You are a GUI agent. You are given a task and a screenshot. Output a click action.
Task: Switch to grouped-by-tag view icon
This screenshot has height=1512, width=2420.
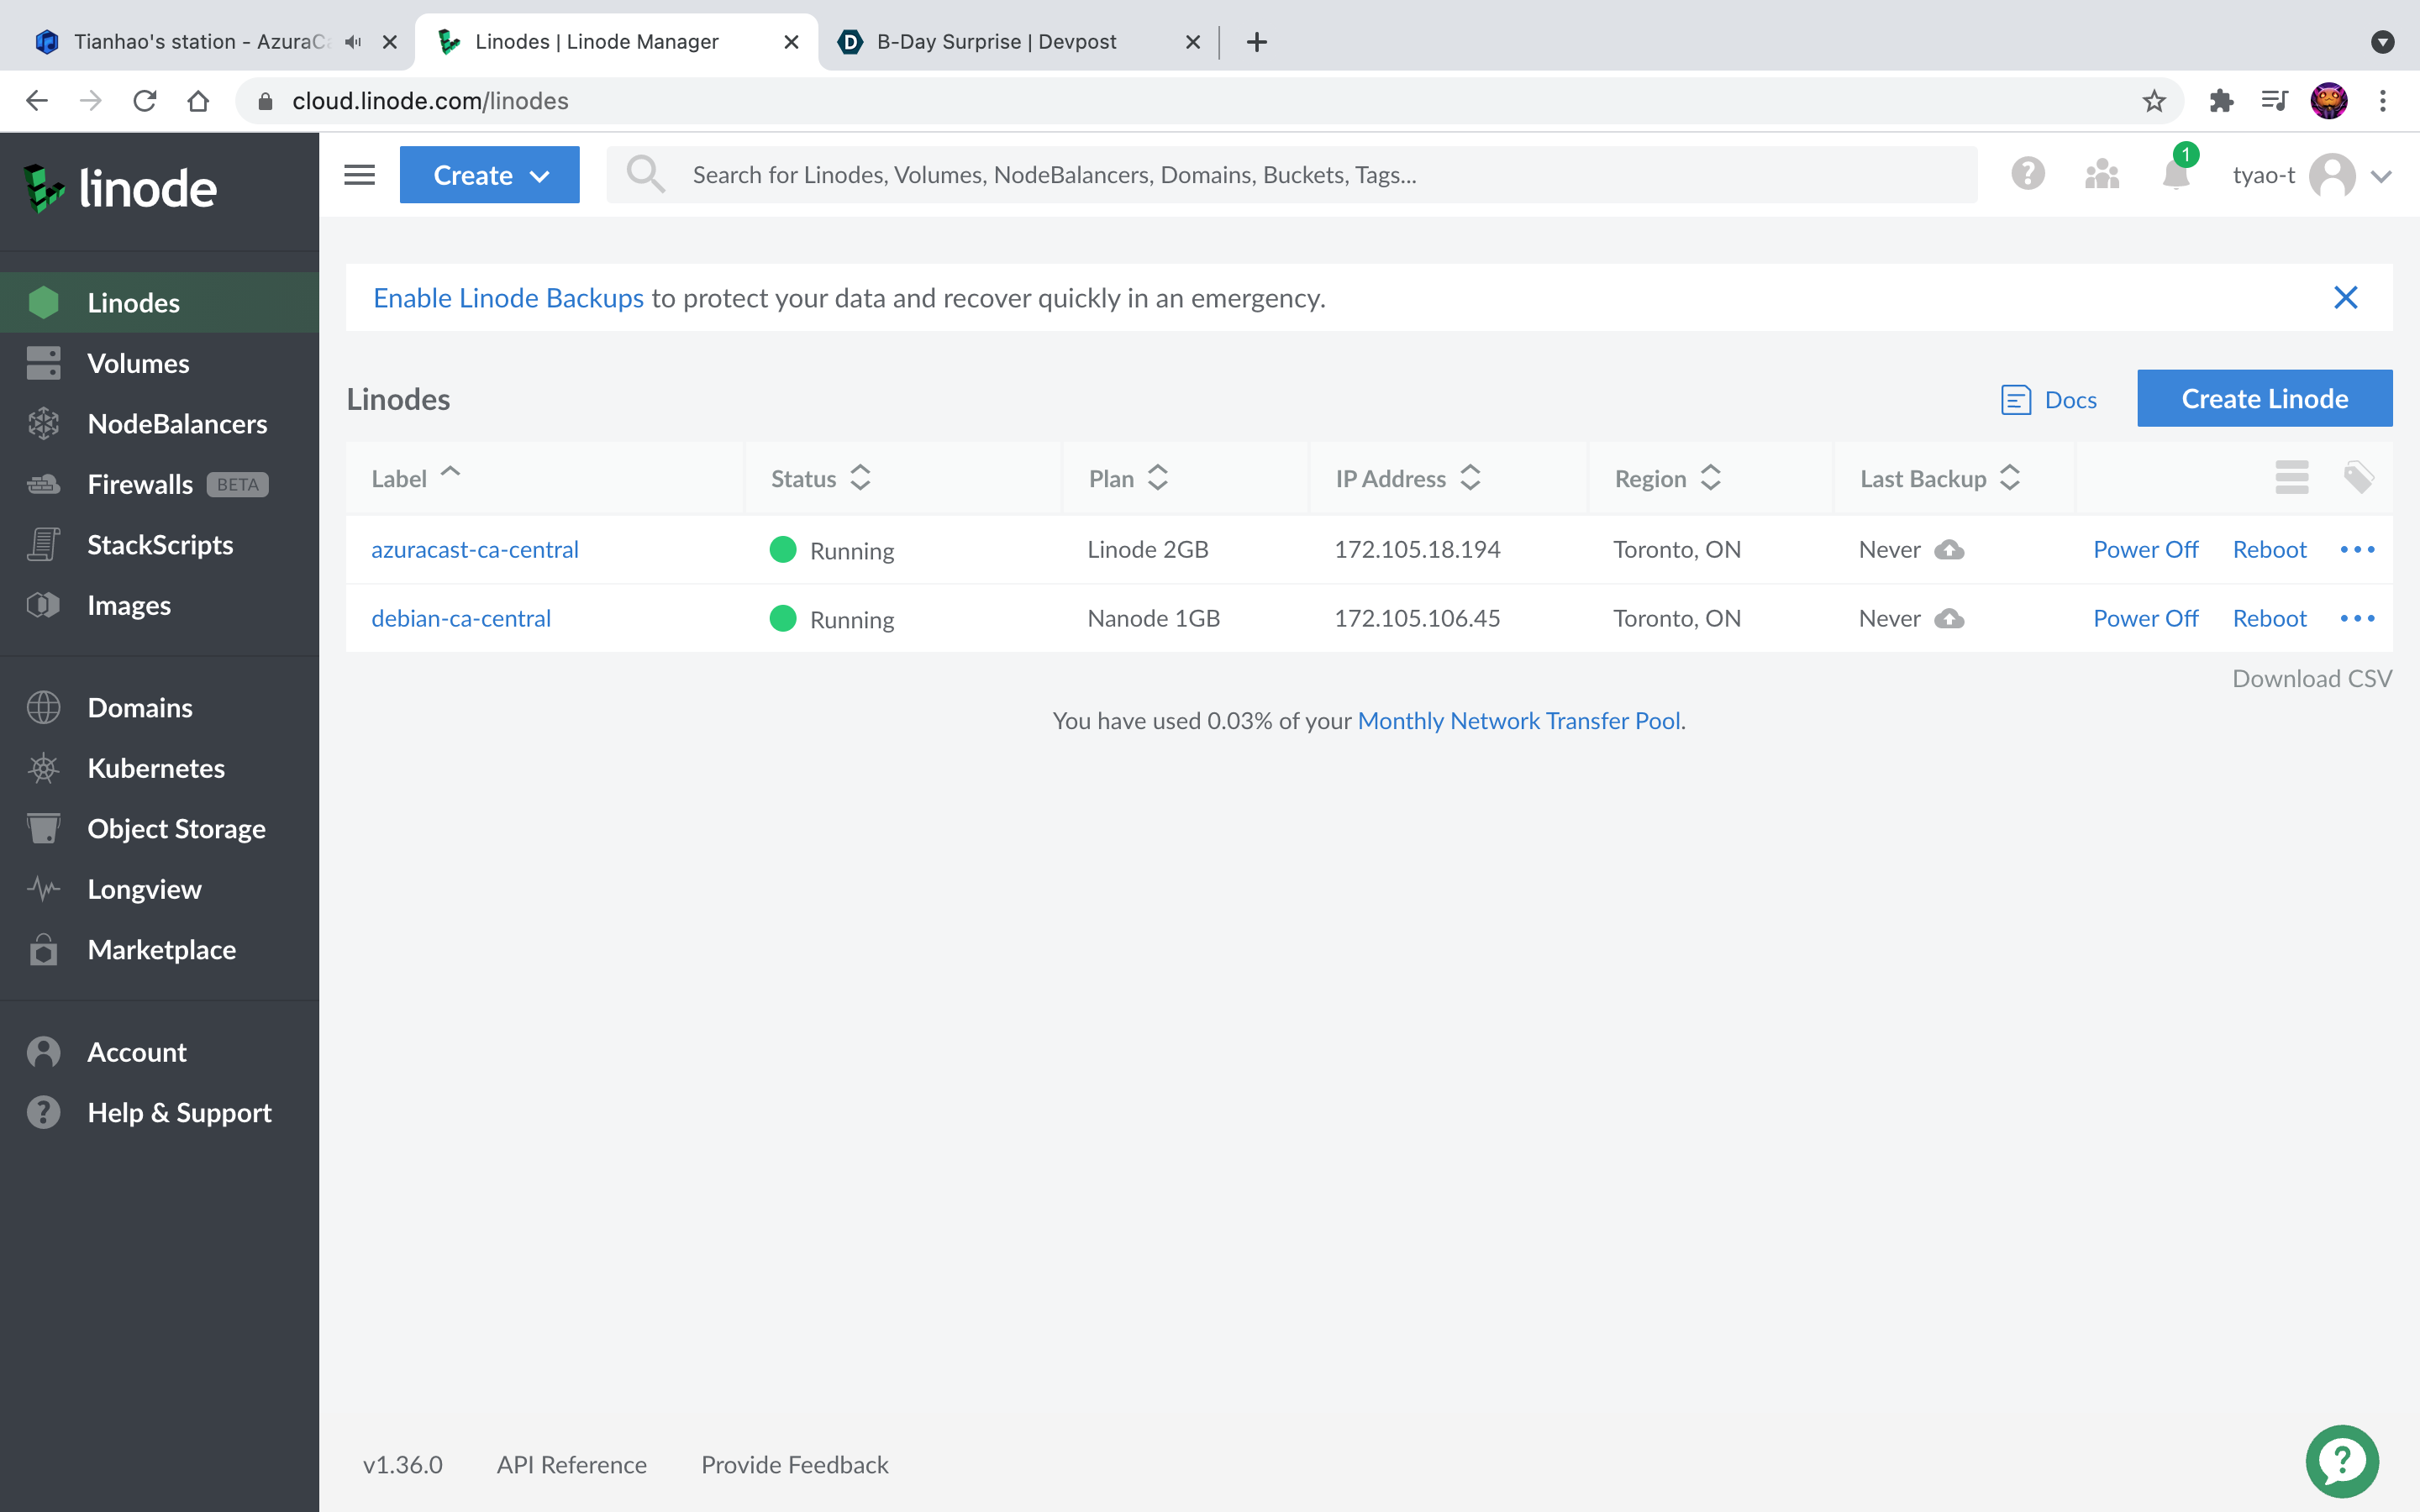[x=2358, y=478]
